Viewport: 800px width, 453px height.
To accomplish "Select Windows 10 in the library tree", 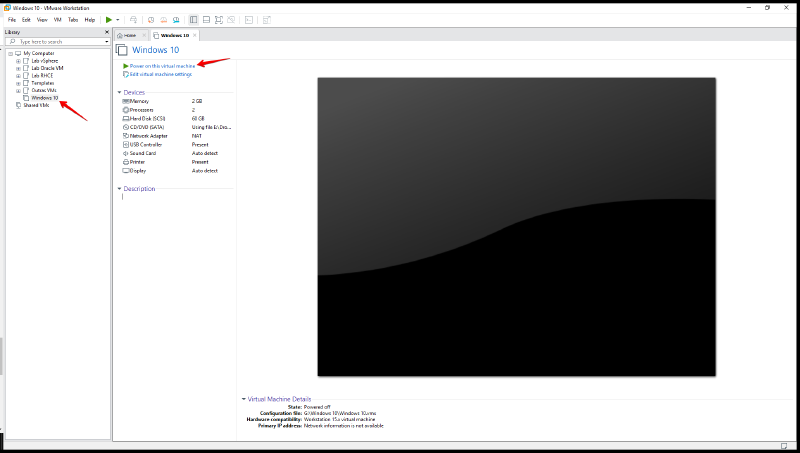I will coord(44,98).
